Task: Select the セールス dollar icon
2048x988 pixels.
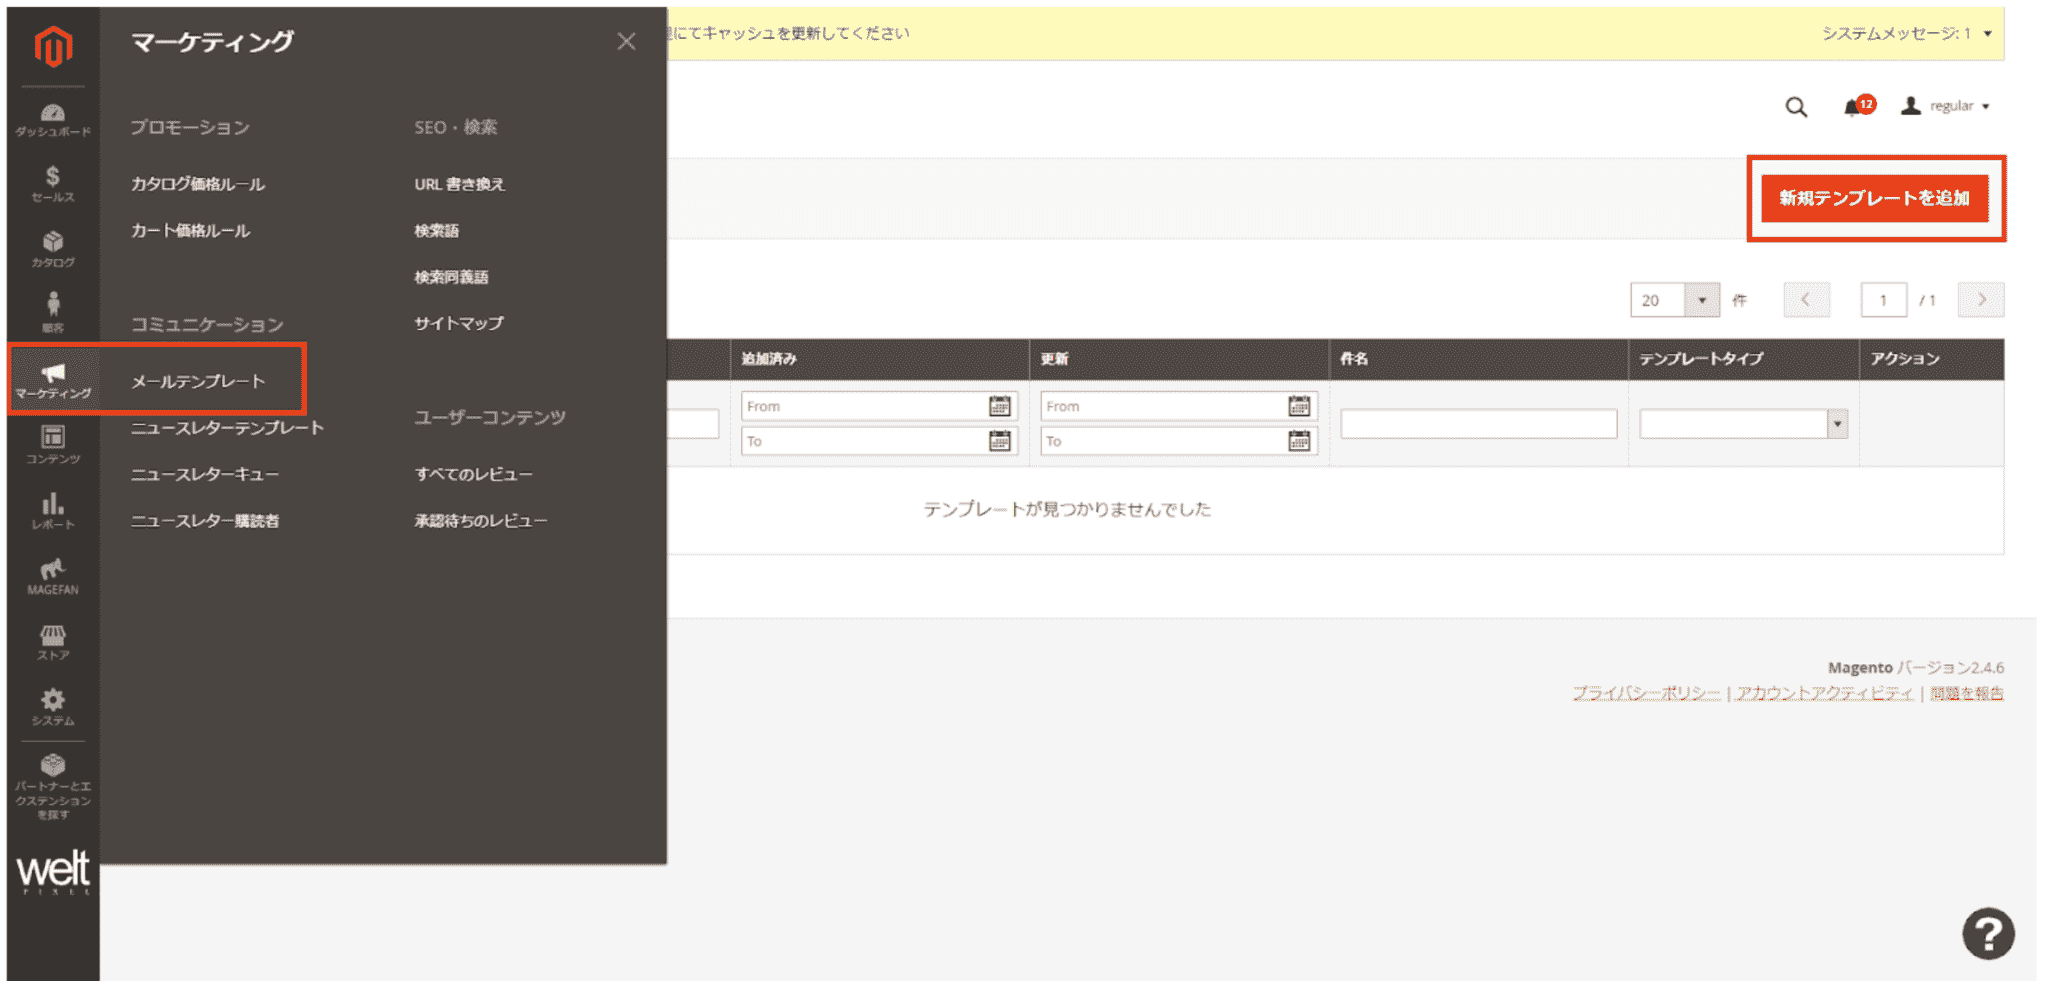Action: click(x=53, y=180)
